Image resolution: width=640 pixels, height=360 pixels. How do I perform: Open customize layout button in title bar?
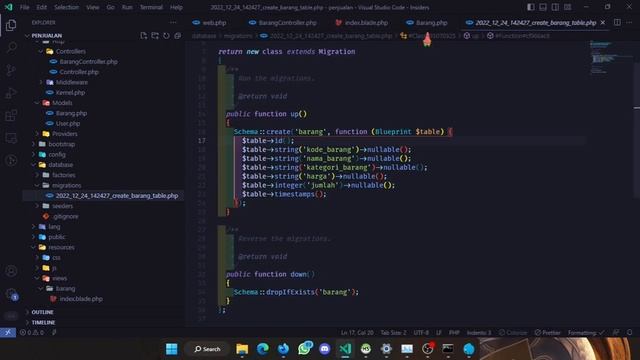point(567,7)
